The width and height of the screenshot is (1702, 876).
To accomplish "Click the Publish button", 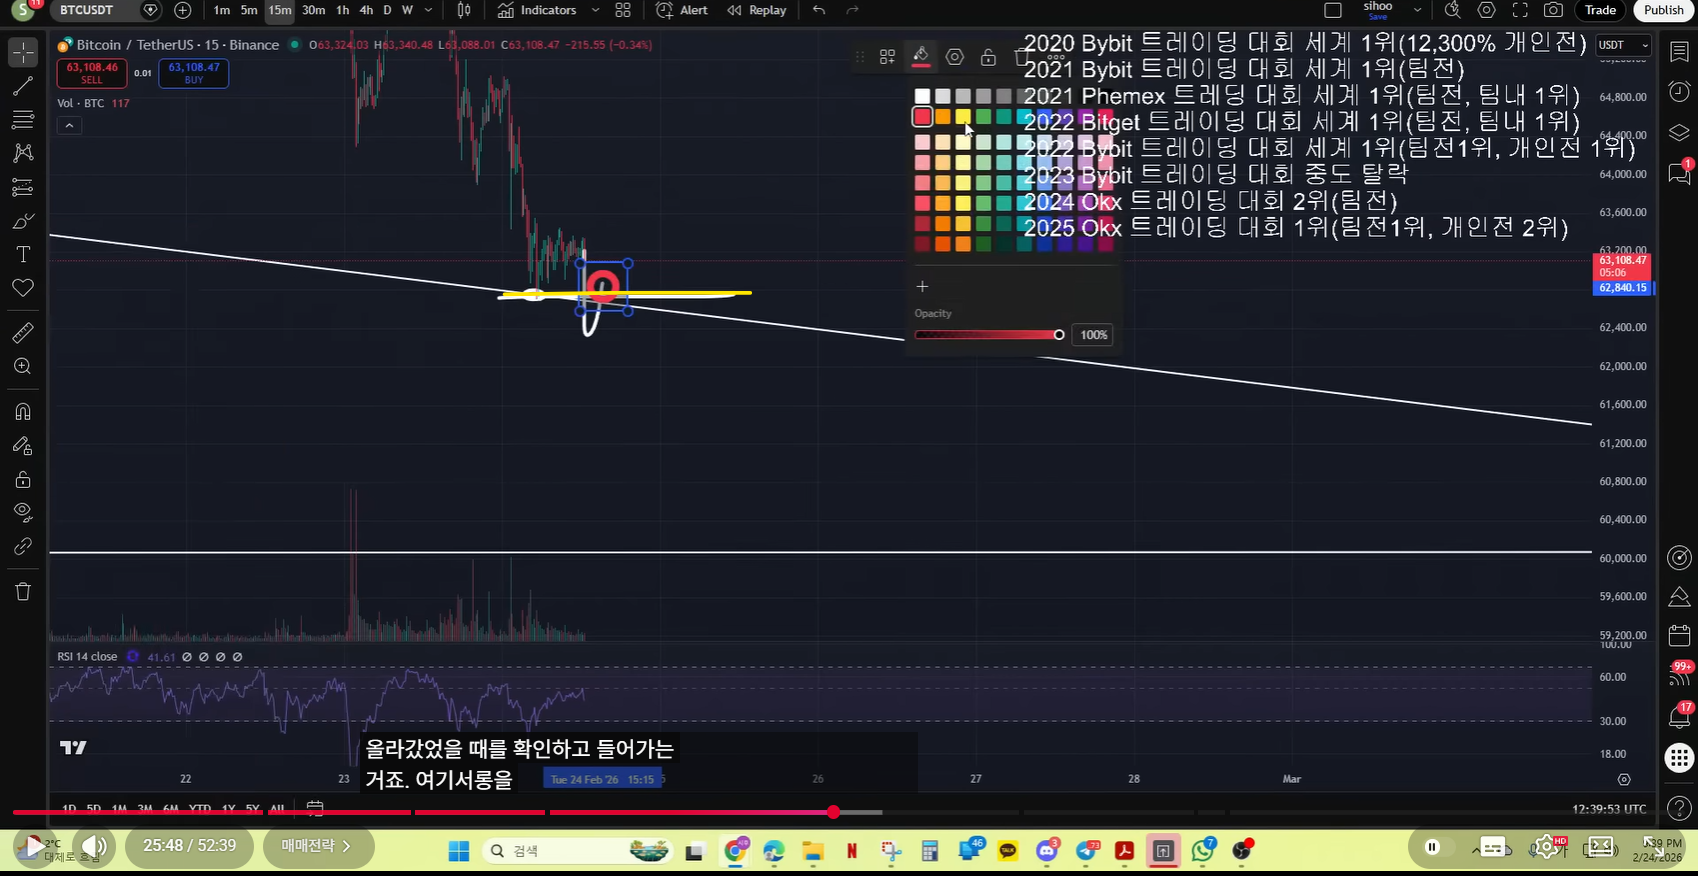I will pos(1664,10).
